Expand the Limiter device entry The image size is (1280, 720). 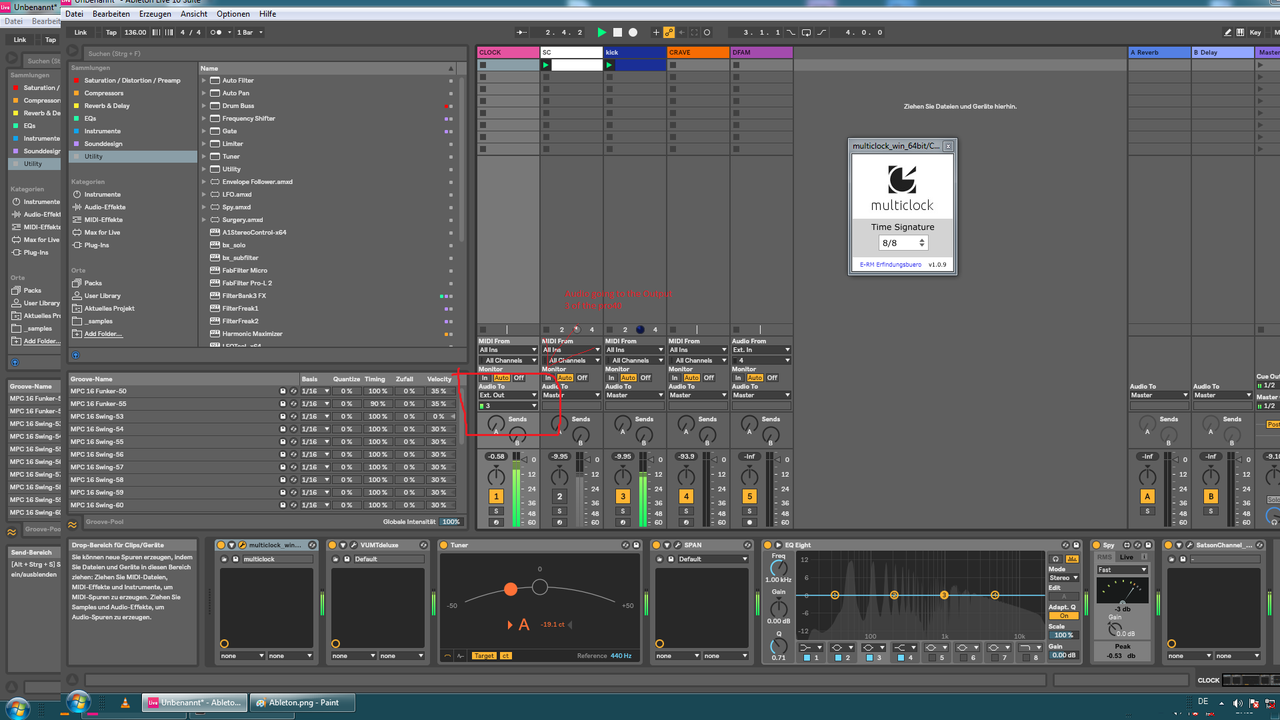coord(204,143)
